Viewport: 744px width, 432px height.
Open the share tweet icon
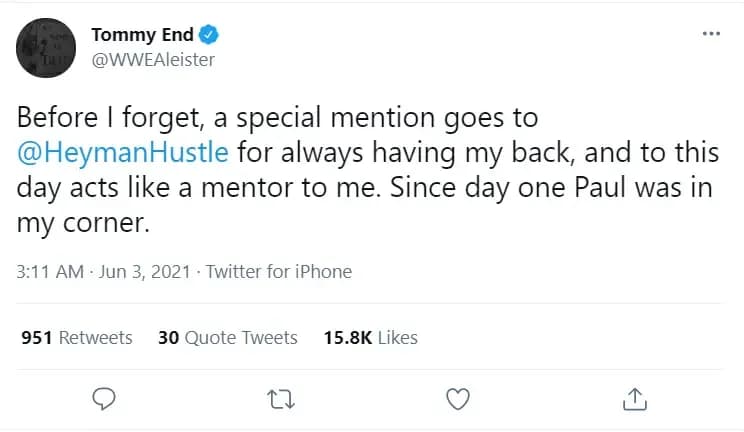[x=633, y=399]
